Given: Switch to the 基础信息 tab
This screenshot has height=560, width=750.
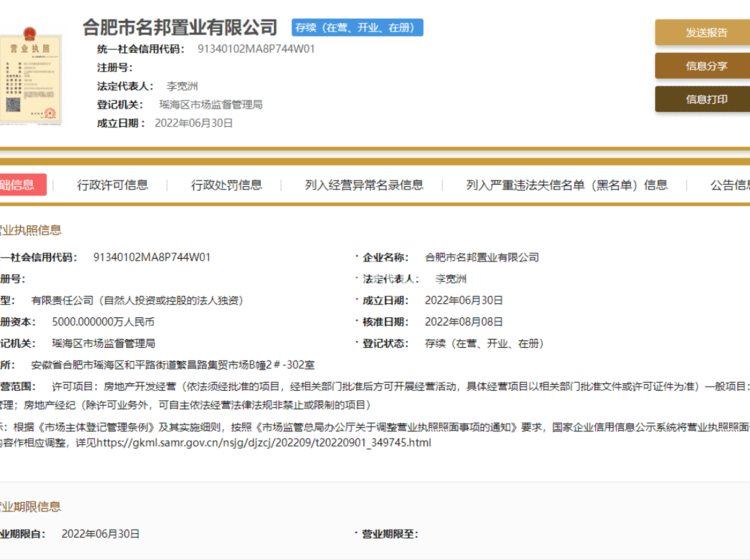Looking at the screenshot, I should [18, 184].
